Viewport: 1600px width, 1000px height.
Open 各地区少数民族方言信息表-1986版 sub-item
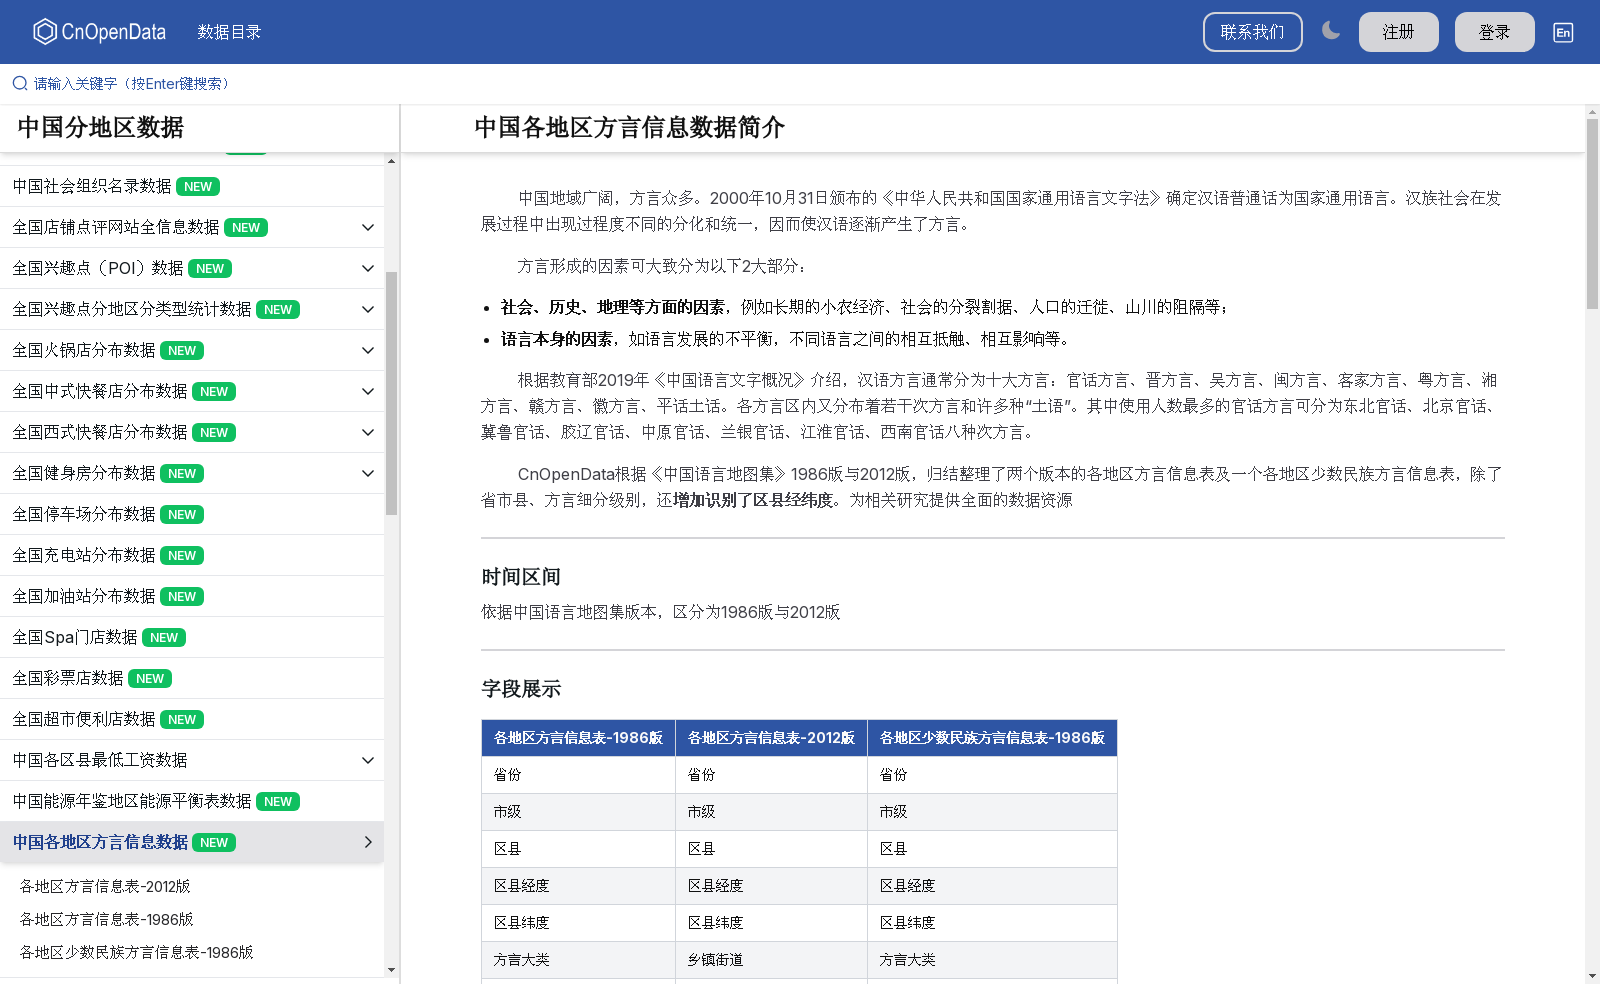click(x=136, y=952)
